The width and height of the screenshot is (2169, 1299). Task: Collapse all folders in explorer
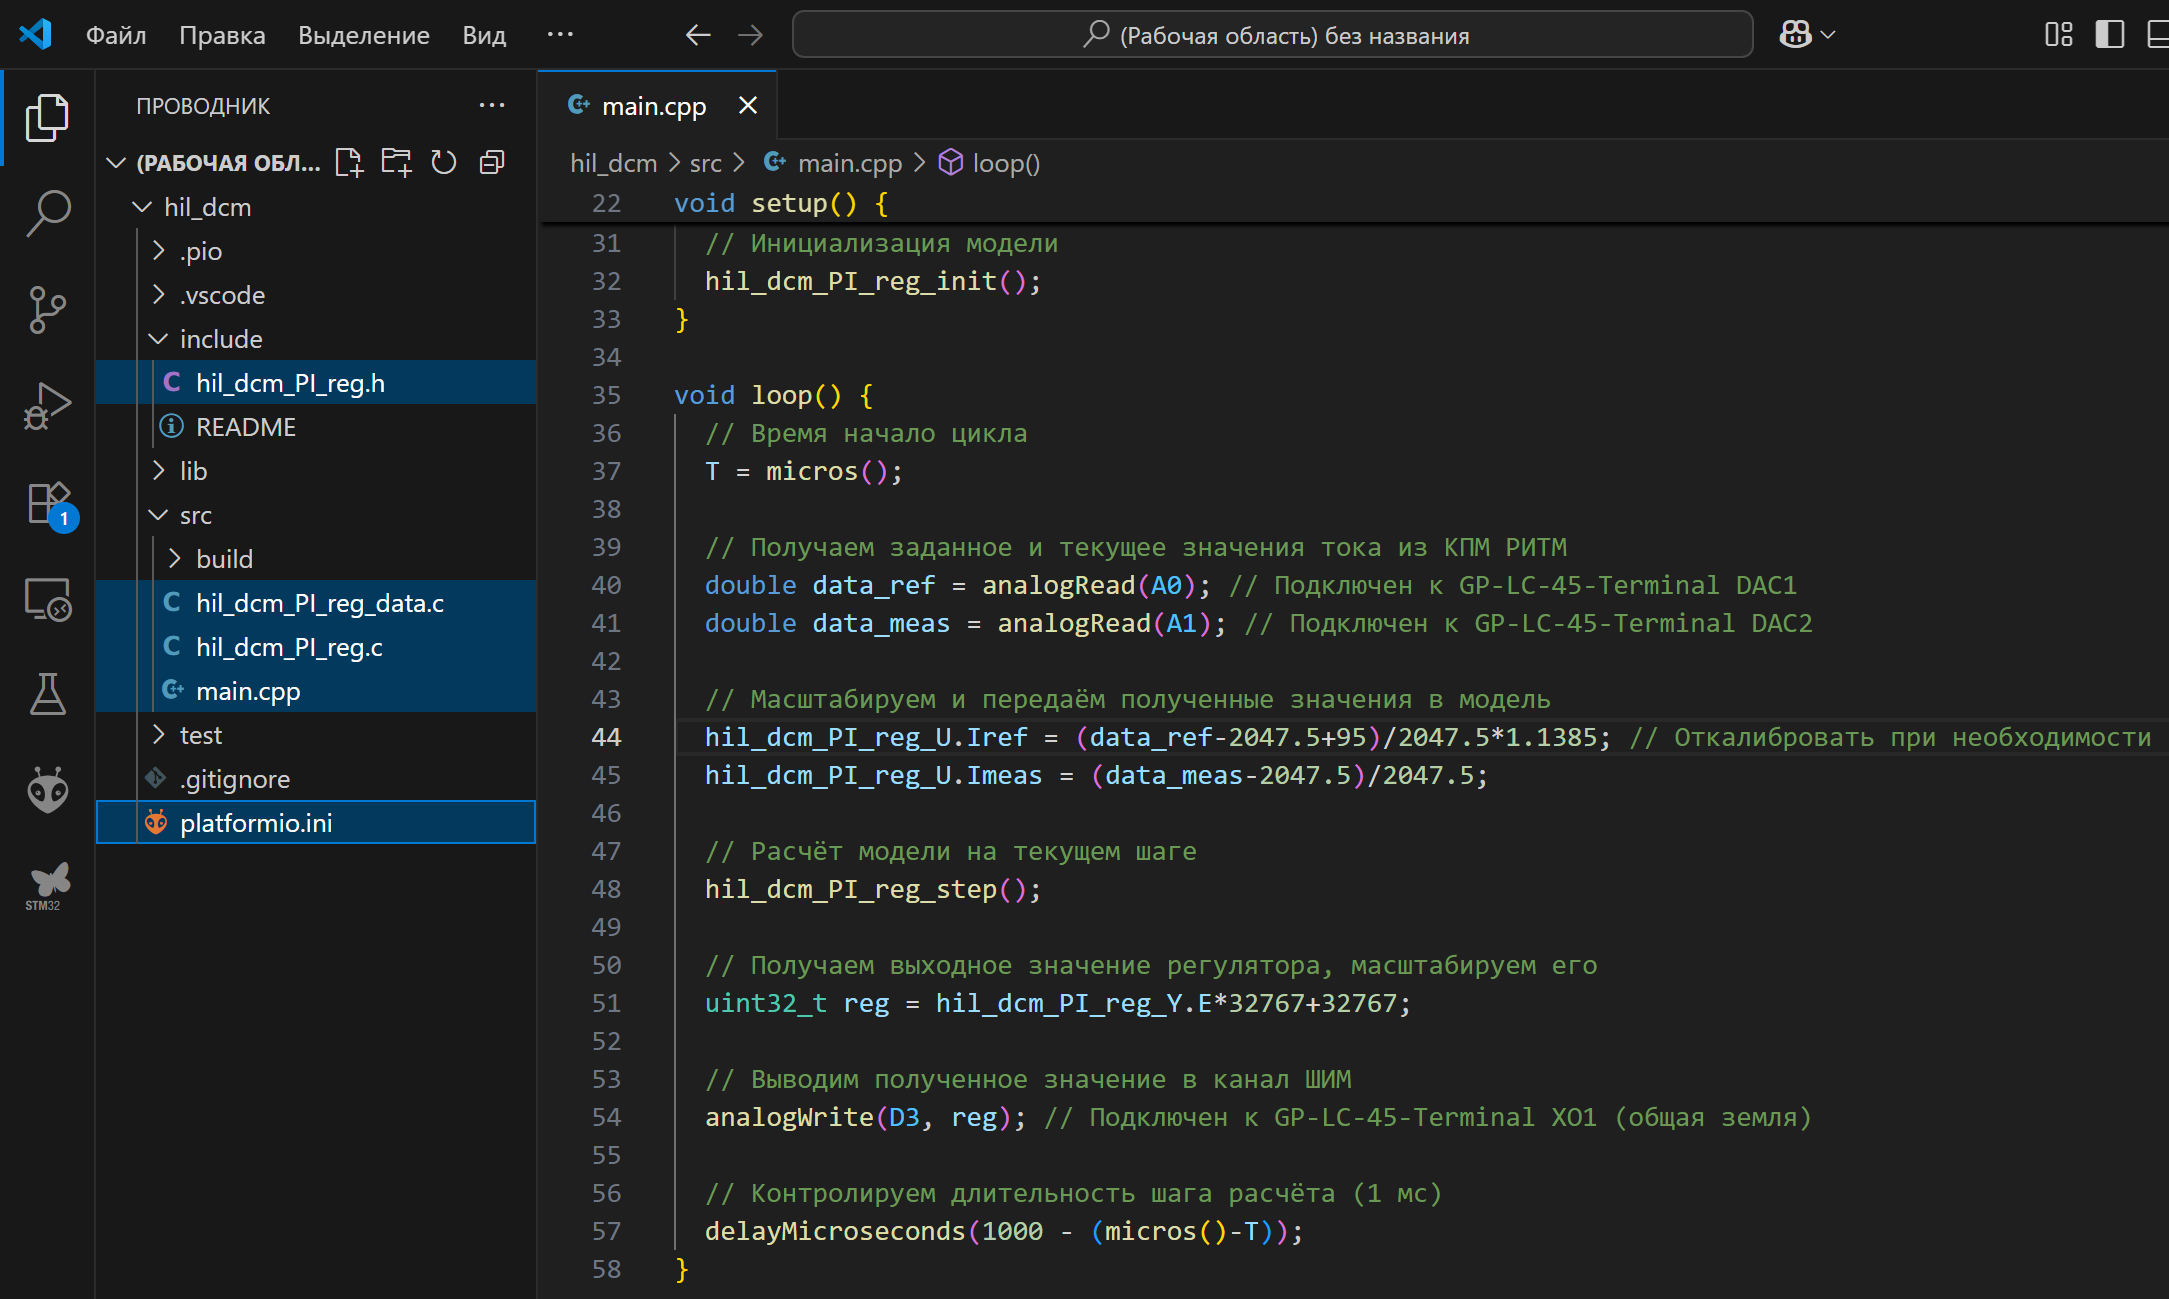tap(492, 162)
